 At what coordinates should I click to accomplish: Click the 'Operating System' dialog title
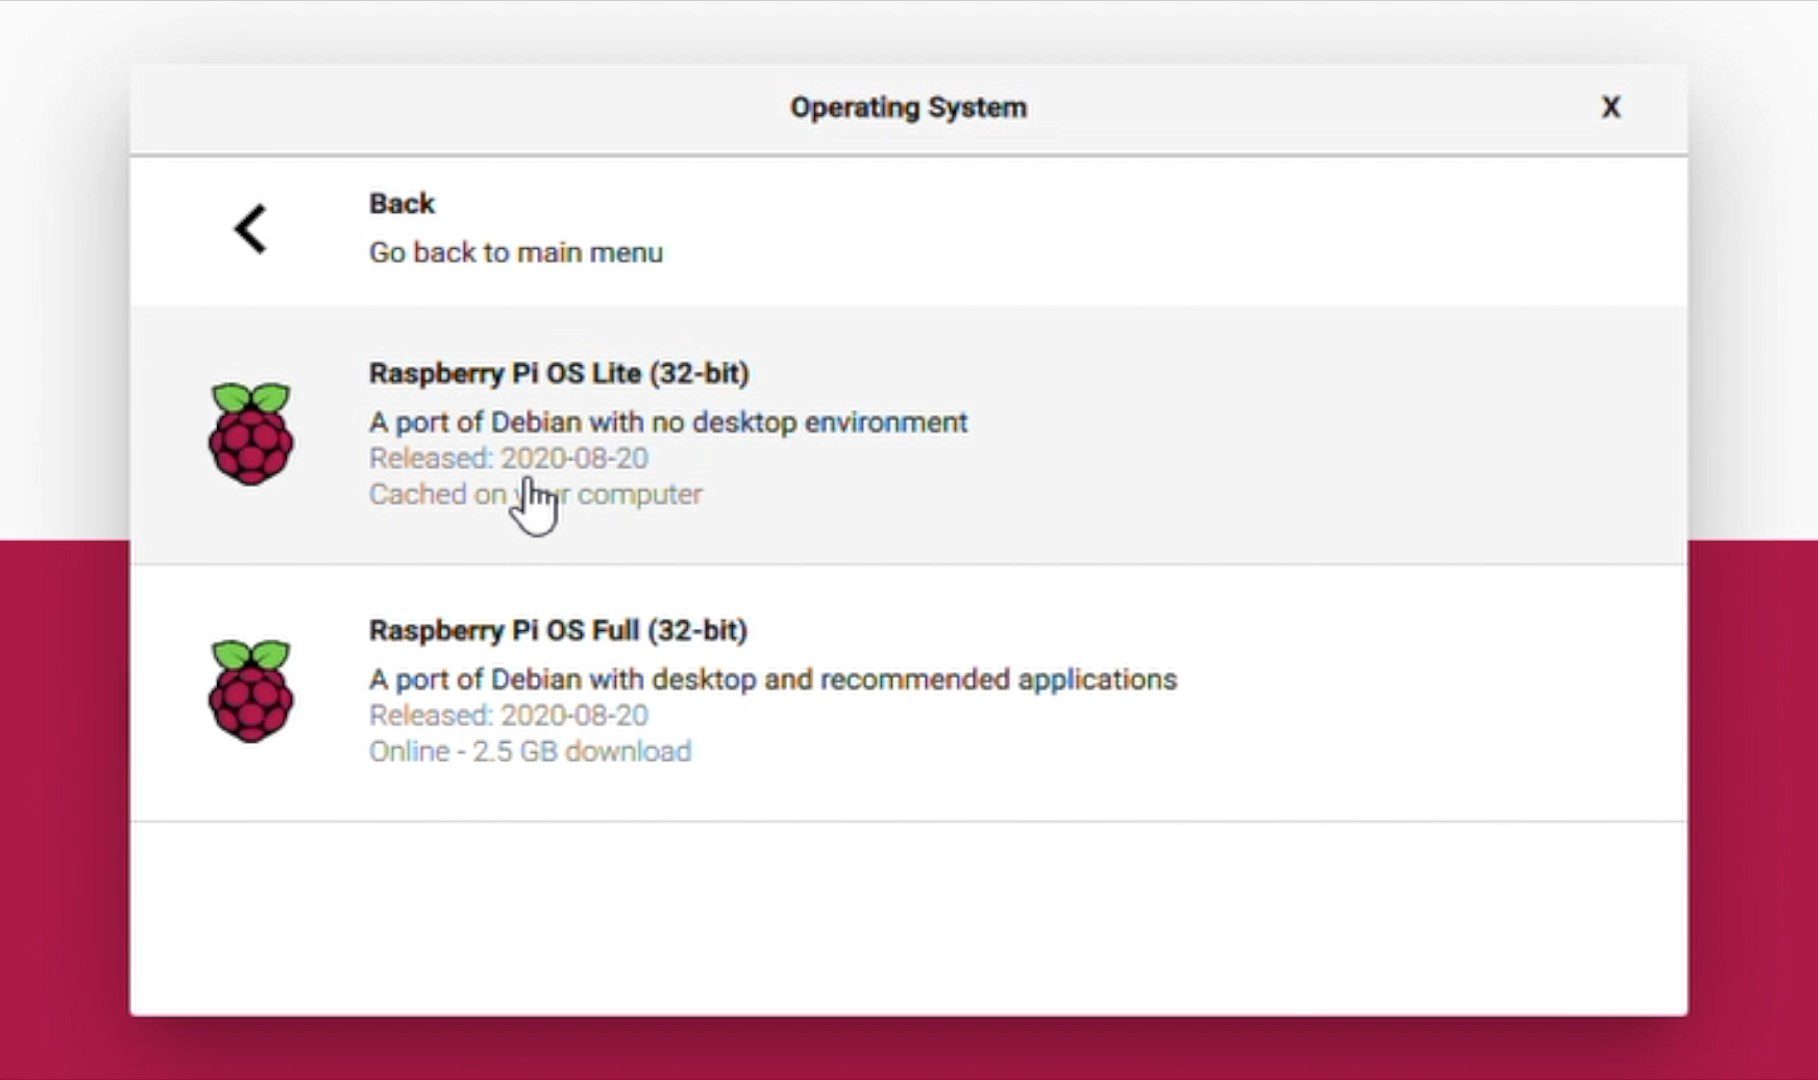tap(908, 107)
